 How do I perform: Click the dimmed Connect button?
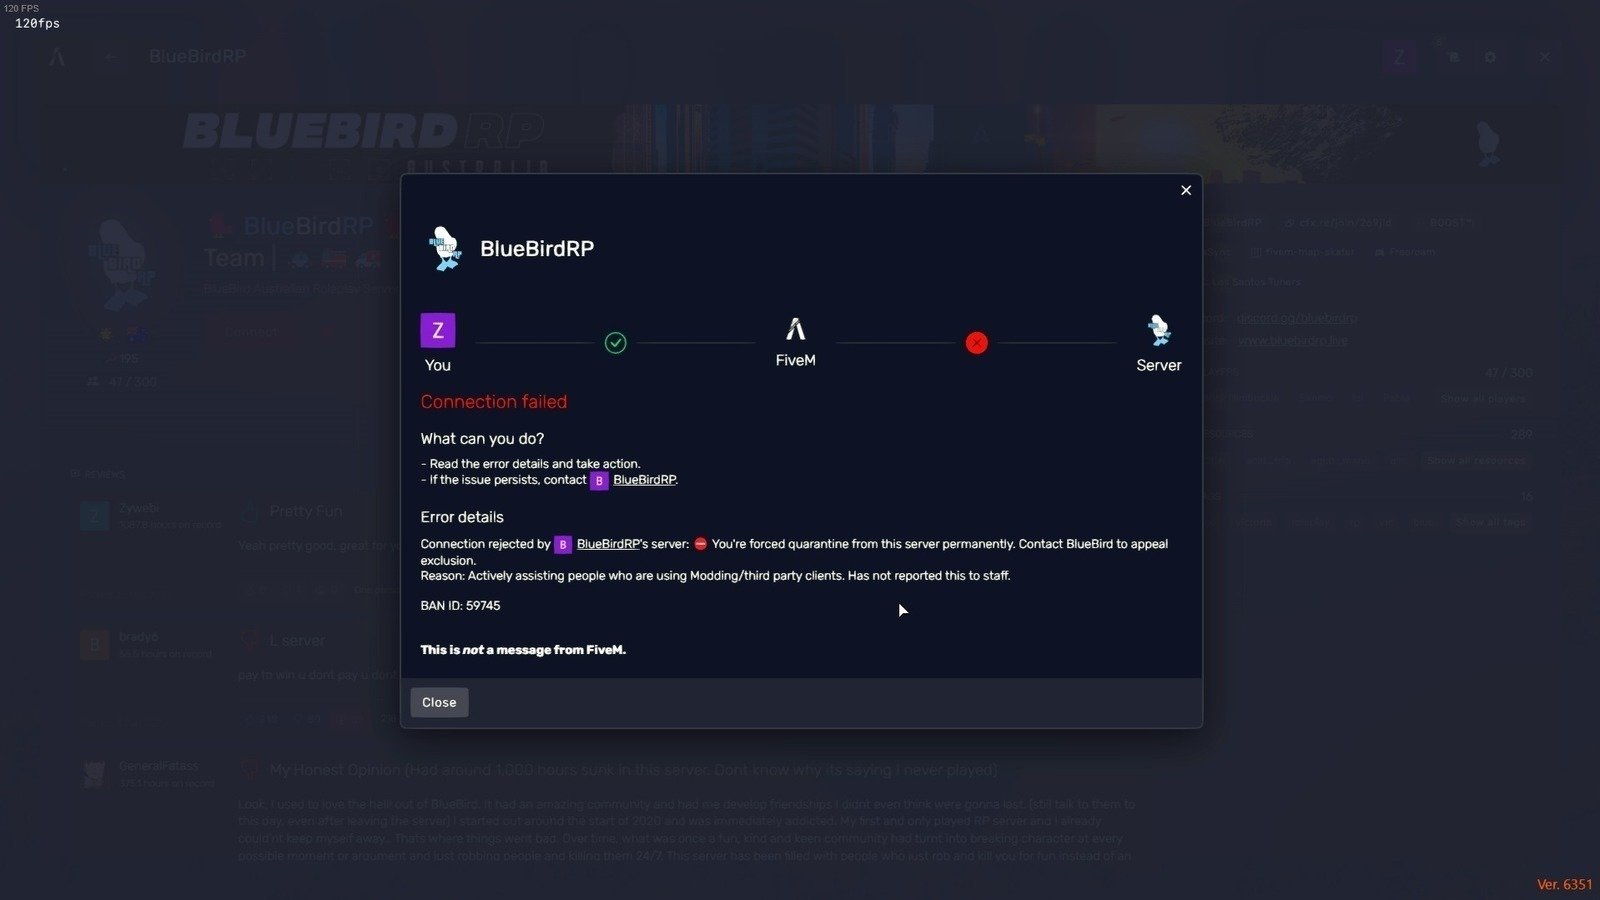tap(251, 332)
